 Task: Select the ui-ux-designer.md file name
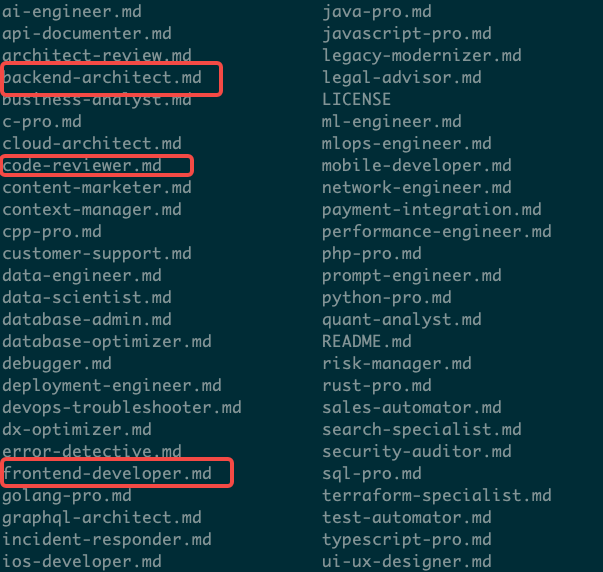407,562
